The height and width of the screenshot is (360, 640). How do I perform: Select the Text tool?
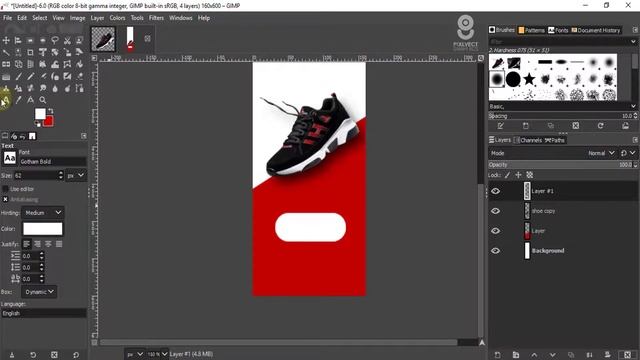tap(6, 100)
